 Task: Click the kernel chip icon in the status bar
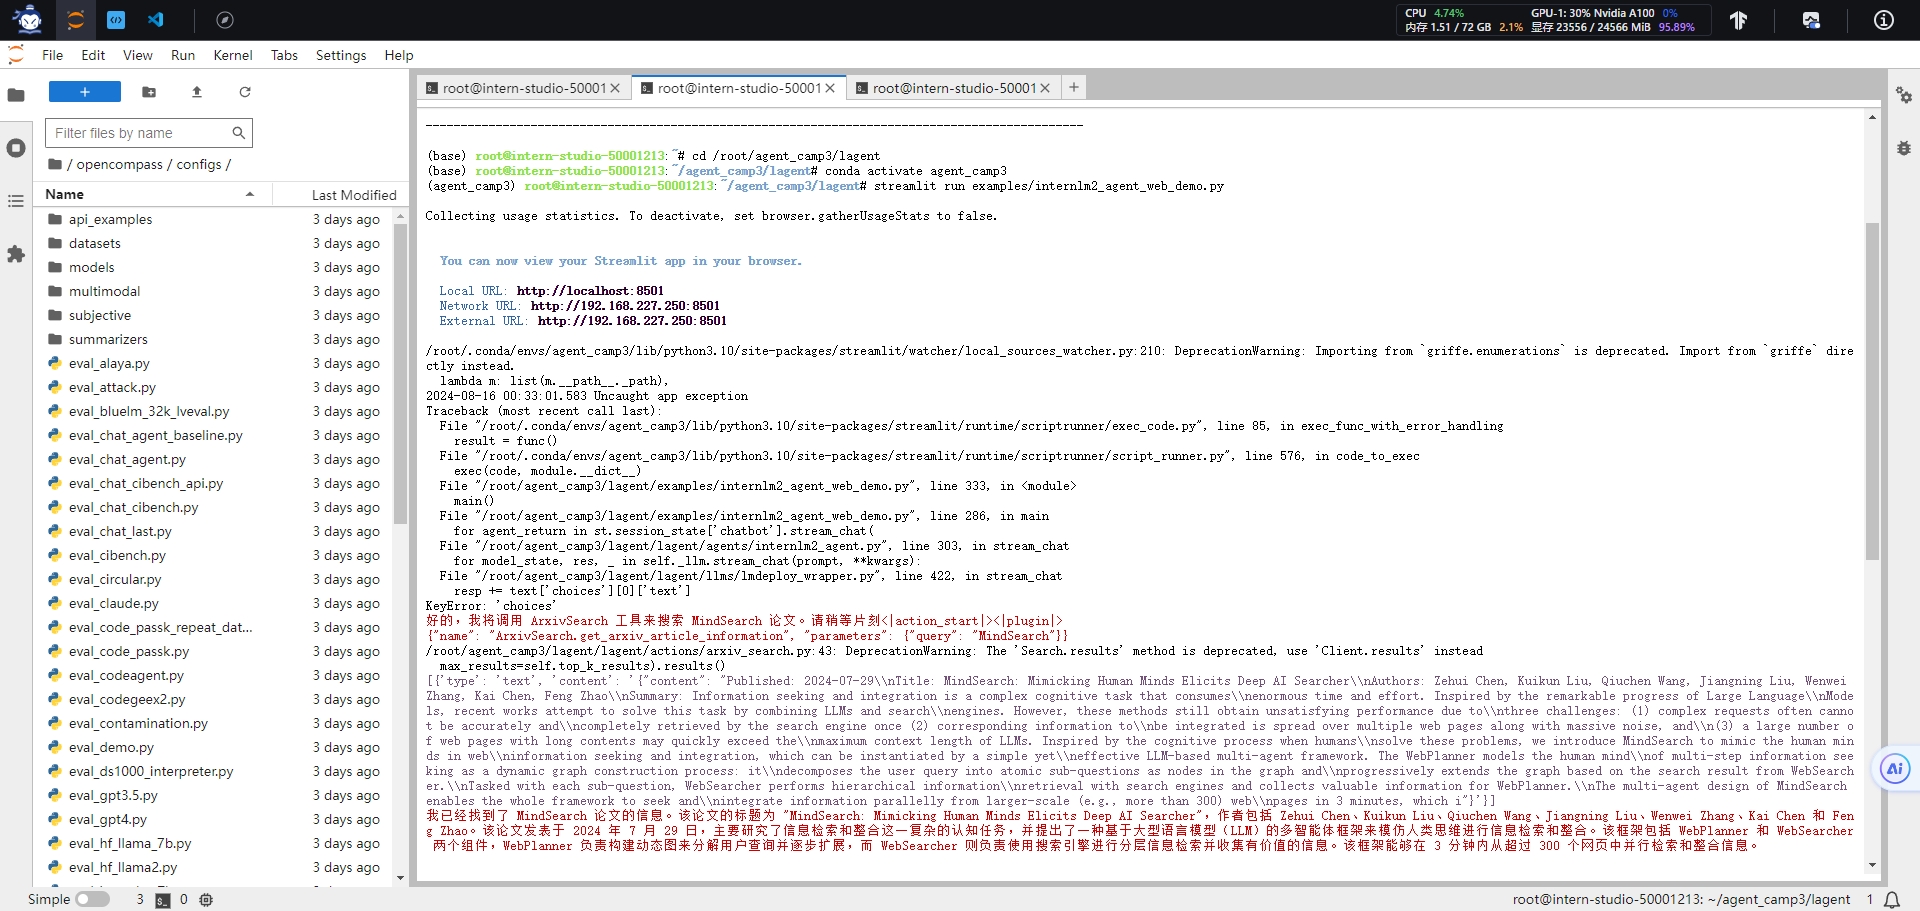pos(206,900)
